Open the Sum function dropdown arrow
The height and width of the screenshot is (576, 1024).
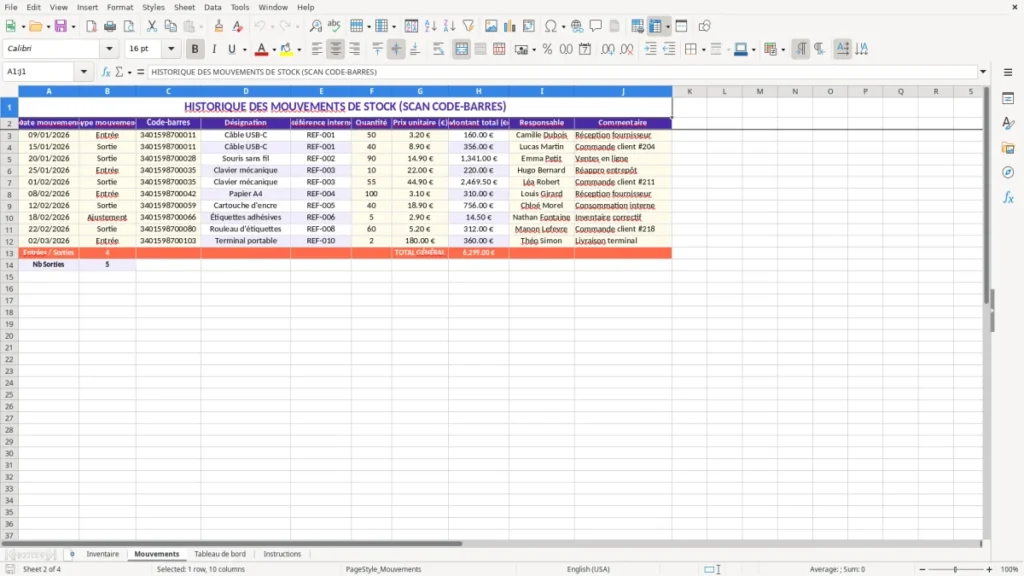pos(129,72)
